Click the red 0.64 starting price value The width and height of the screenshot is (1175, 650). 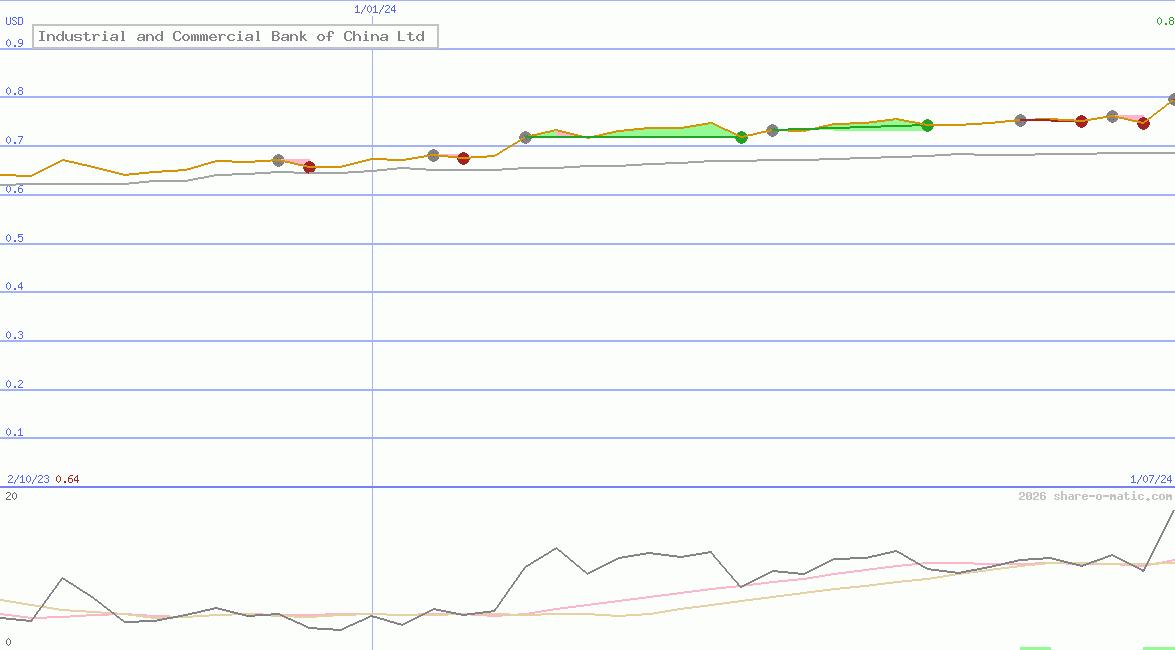point(67,479)
